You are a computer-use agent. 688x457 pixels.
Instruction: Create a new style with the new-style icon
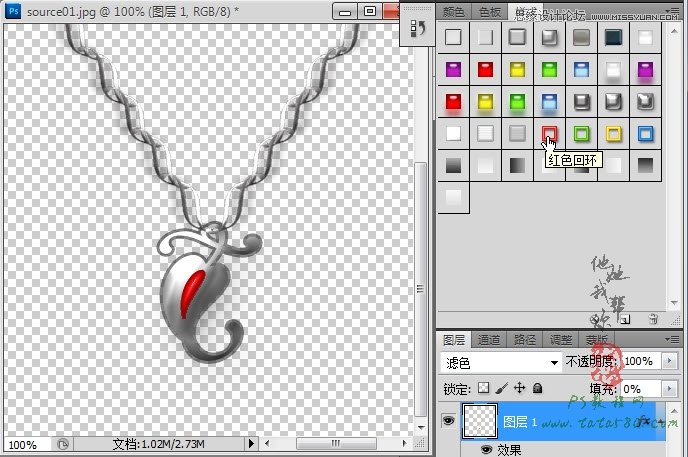[x=625, y=320]
